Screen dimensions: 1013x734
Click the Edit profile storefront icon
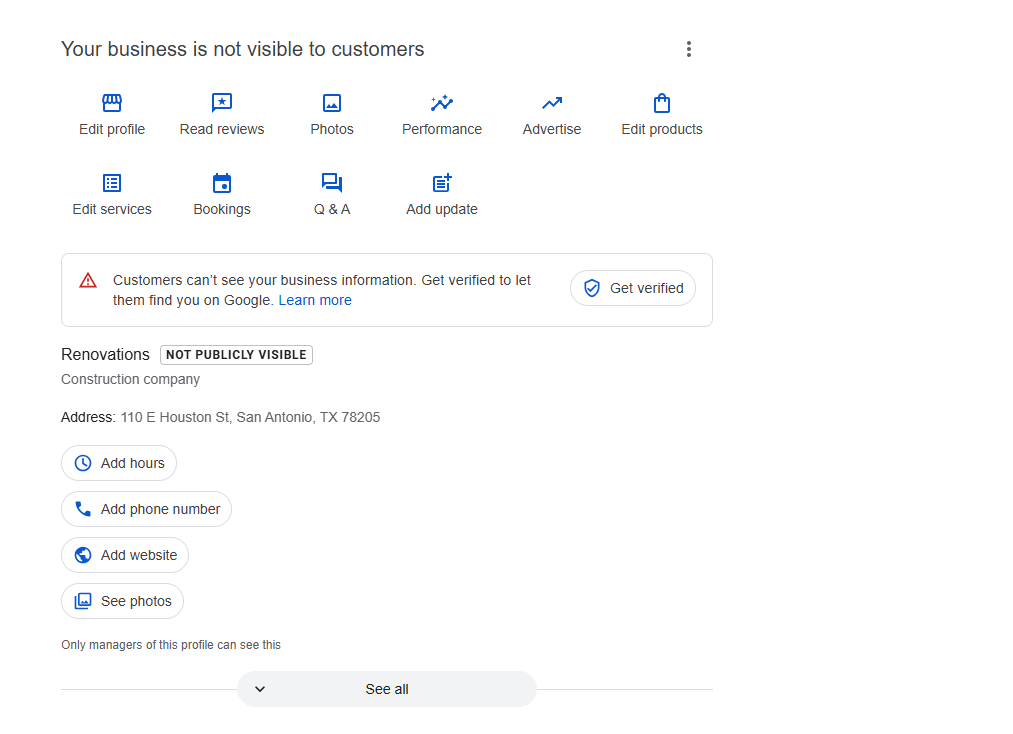coord(112,103)
